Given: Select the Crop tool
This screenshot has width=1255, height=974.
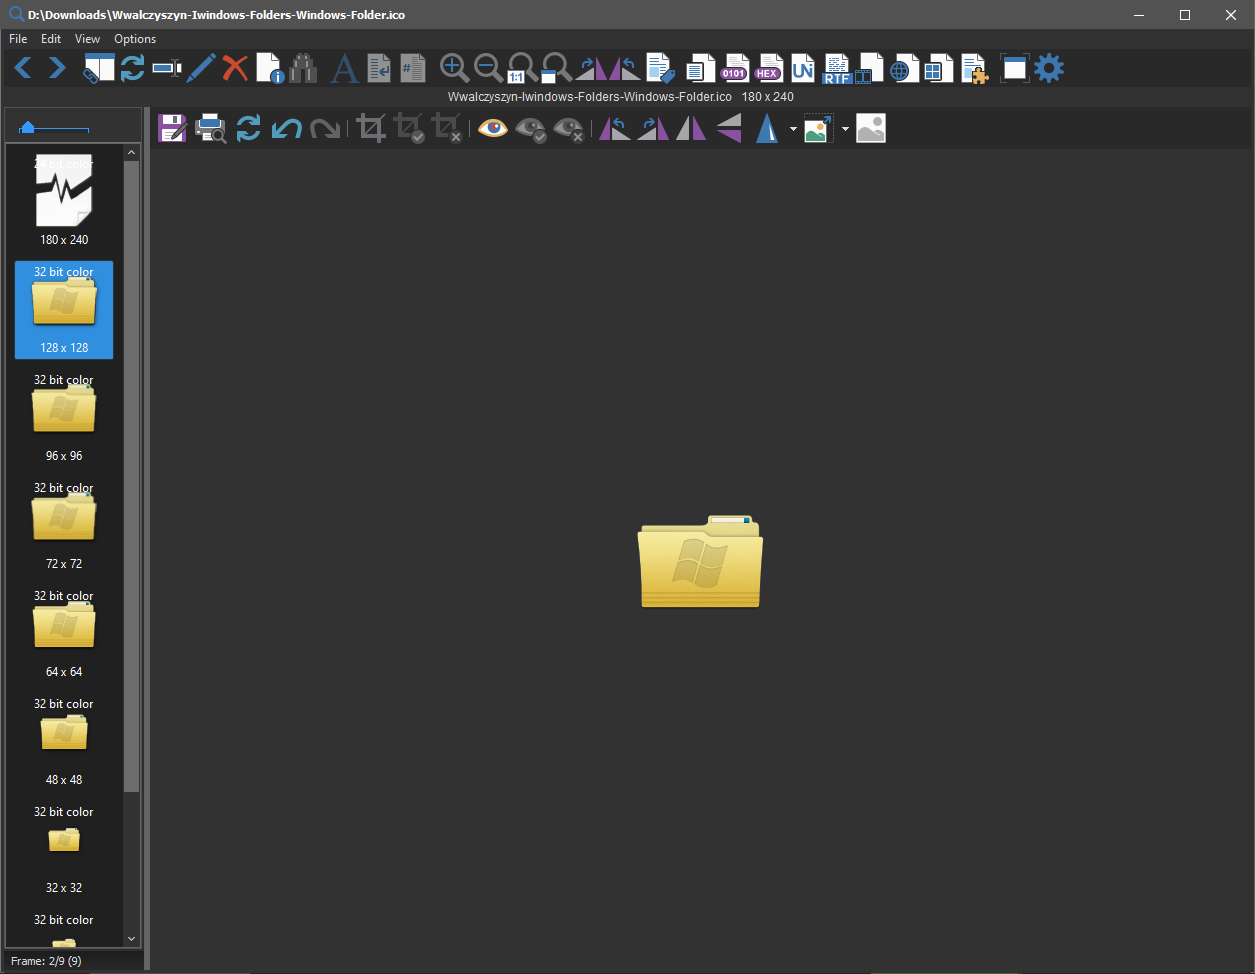Looking at the screenshot, I should pos(371,128).
